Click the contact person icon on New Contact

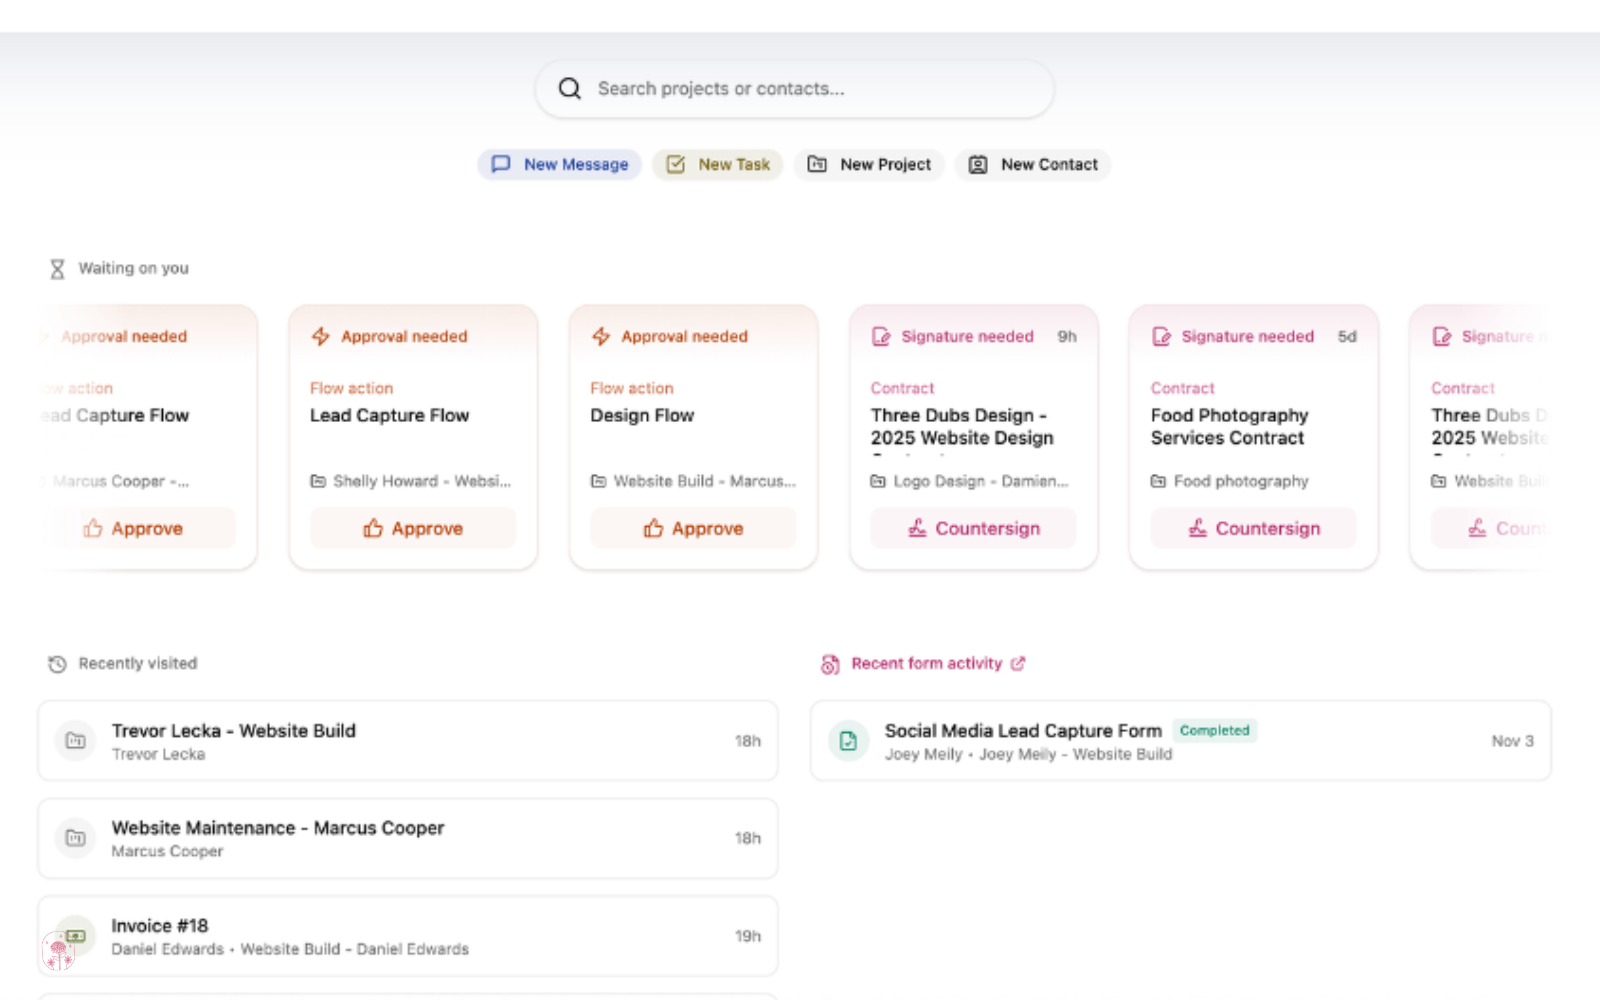977,164
